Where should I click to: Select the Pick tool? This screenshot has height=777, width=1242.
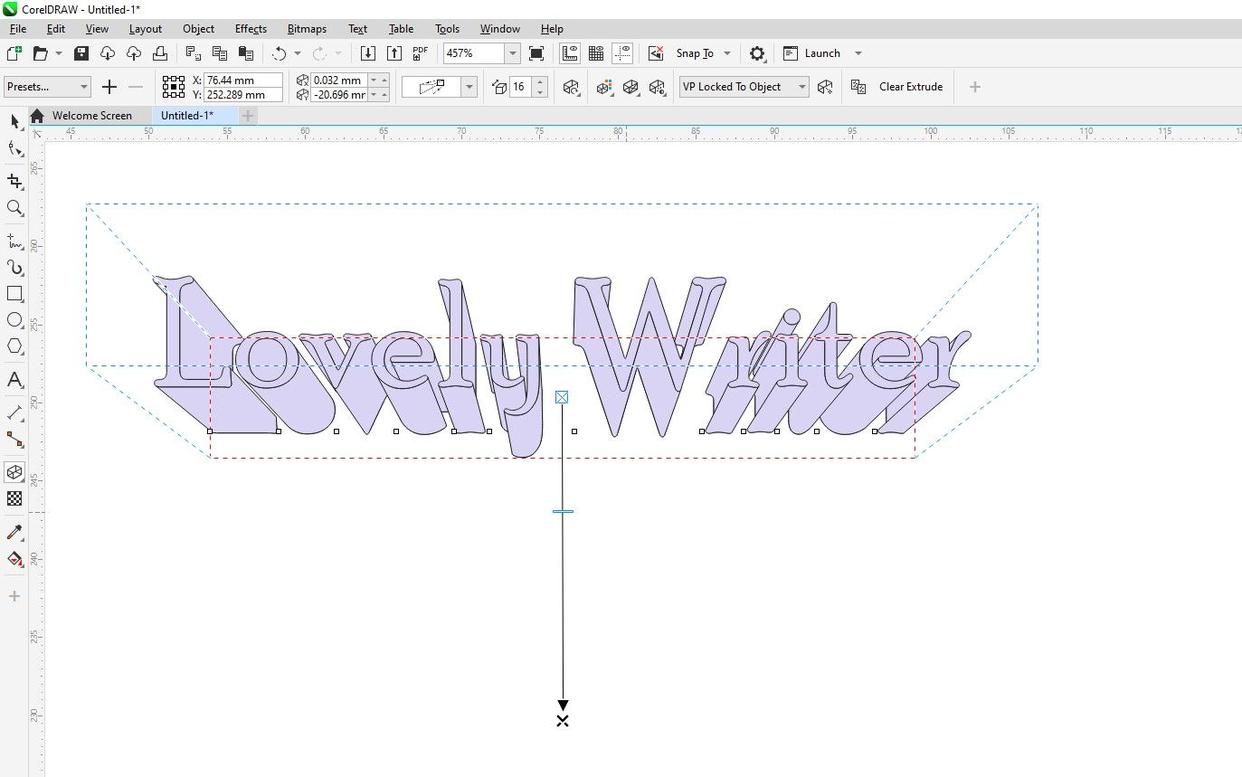[14, 121]
